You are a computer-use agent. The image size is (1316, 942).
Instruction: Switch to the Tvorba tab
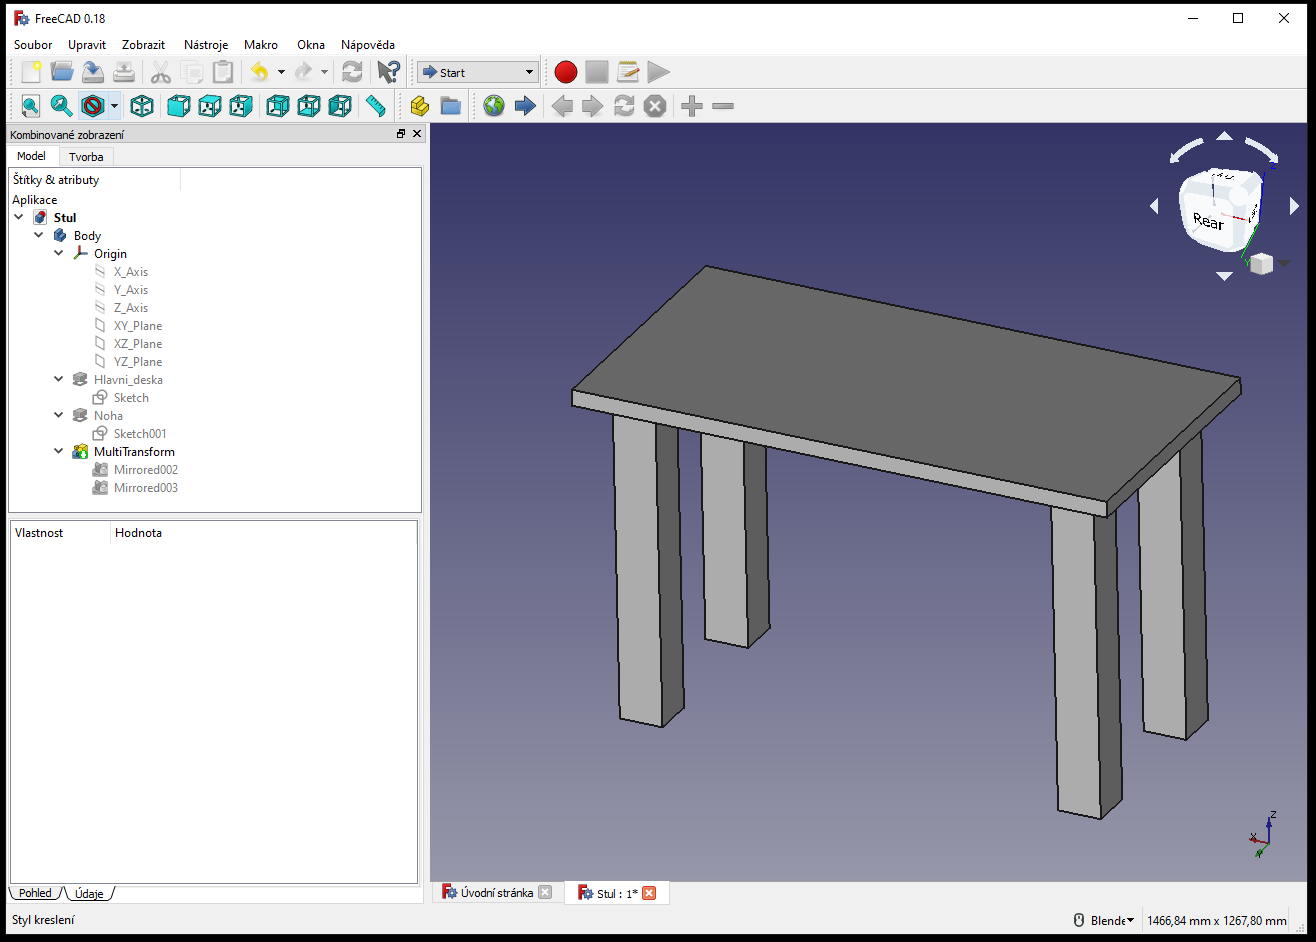[86, 157]
